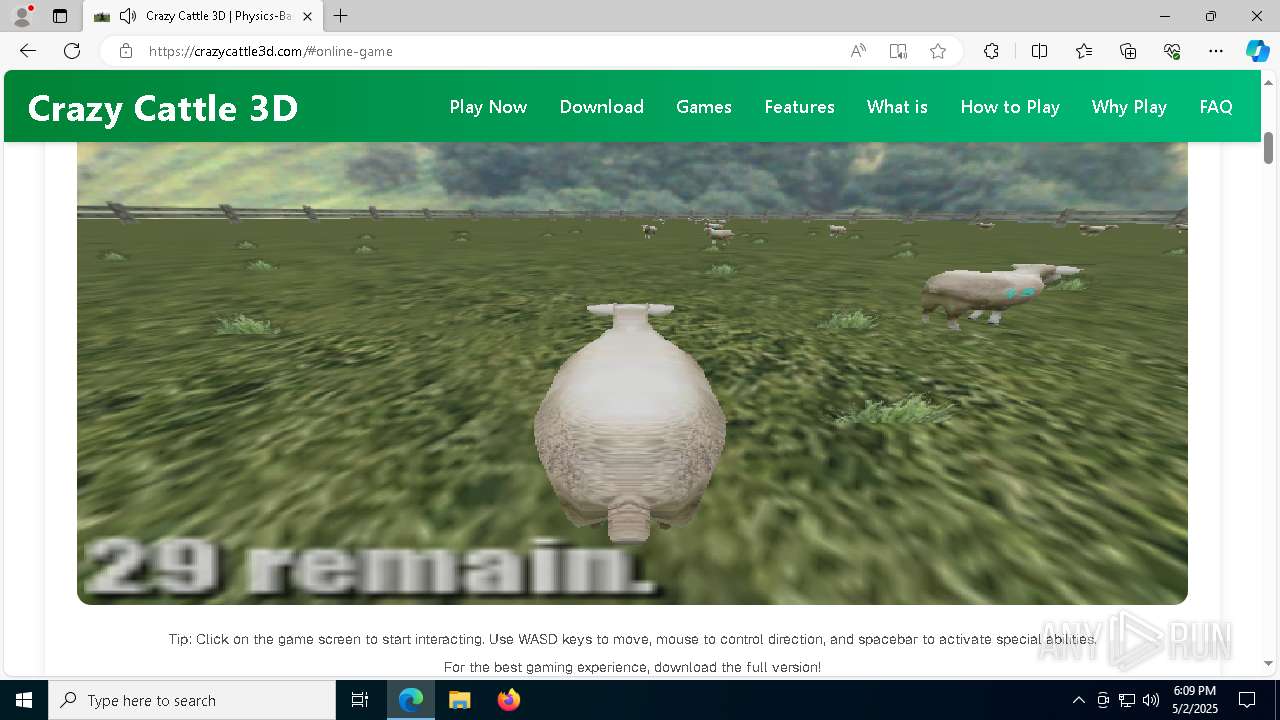The height and width of the screenshot is (720, 1280).
Task: Click scrollbar up arrow
Action: (1268, 81)
